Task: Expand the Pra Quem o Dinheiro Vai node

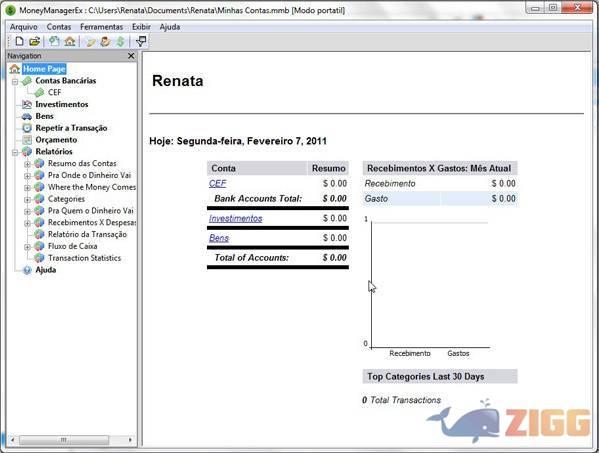Action: (27, 212)
